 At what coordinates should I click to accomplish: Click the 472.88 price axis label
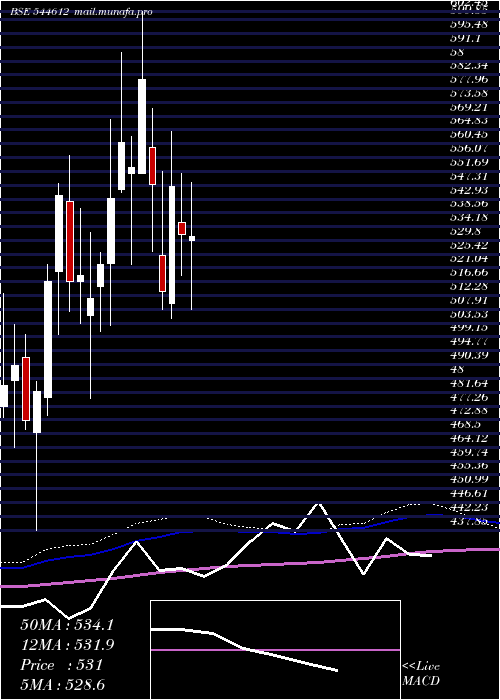pos(468,411)
